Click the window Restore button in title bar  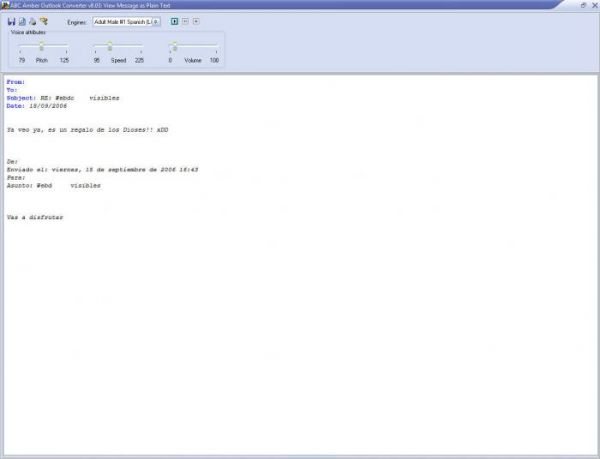(584, 5)
